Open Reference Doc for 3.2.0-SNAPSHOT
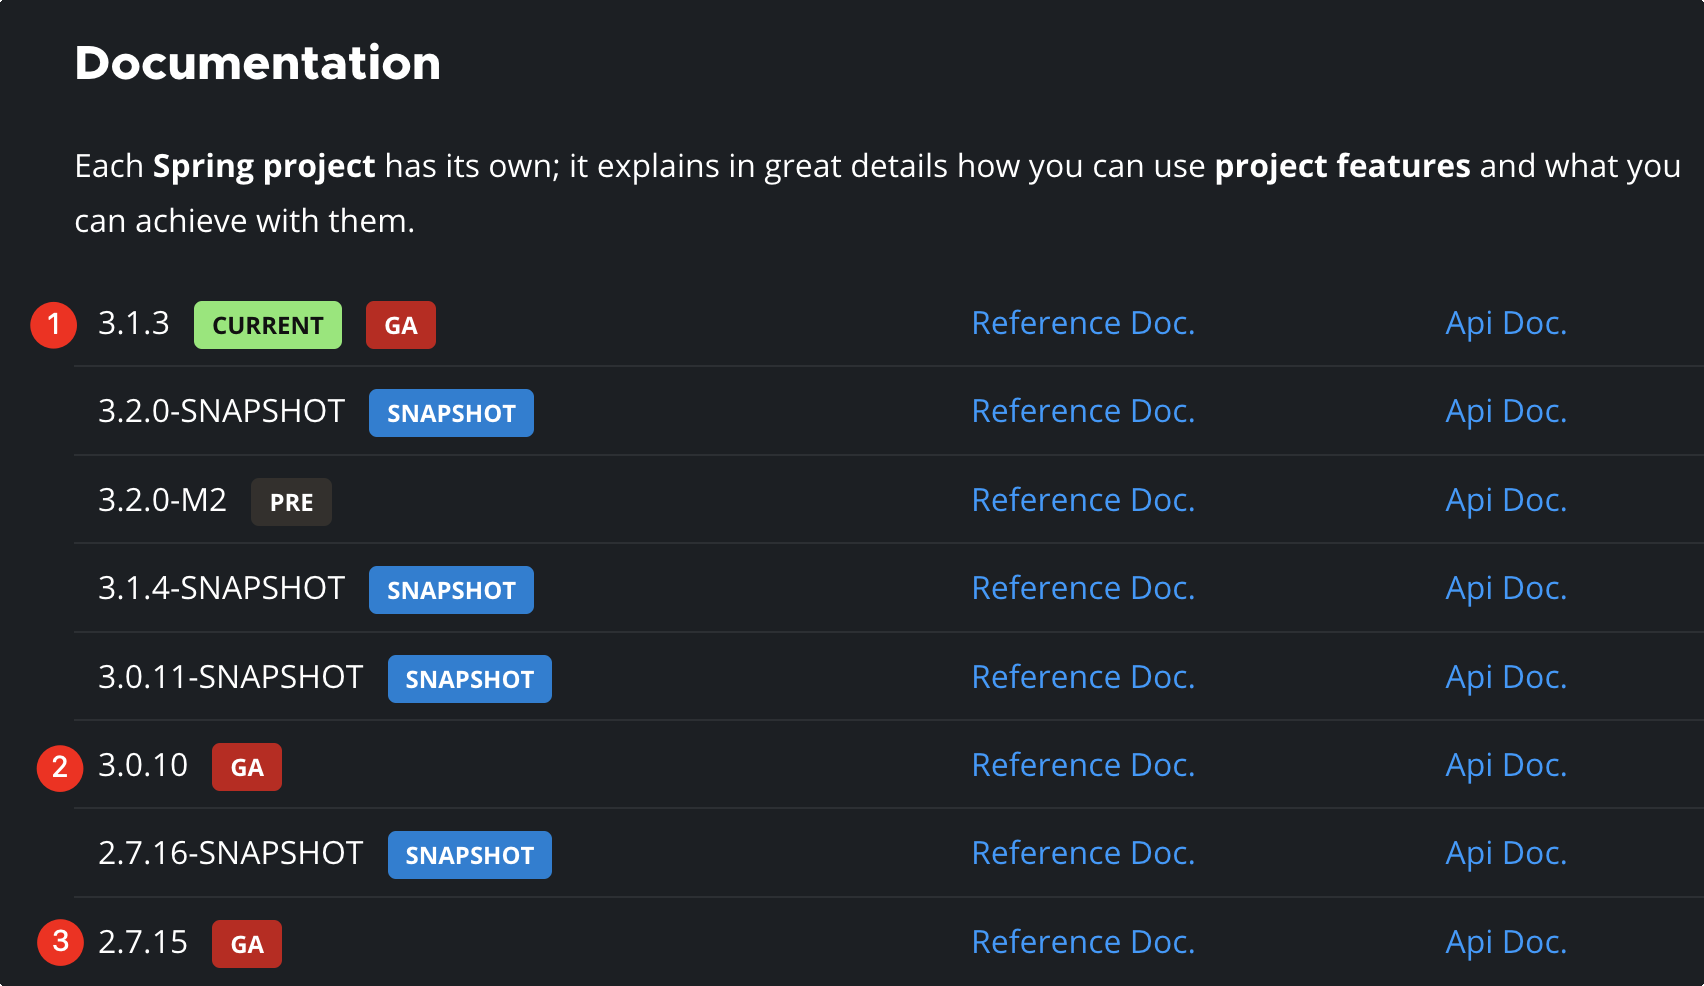 1083,411
